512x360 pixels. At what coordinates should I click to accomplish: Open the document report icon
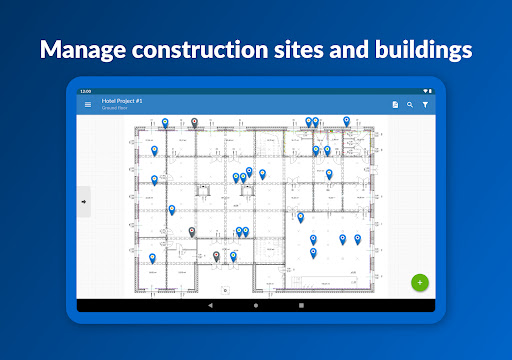tap(395, 105)
